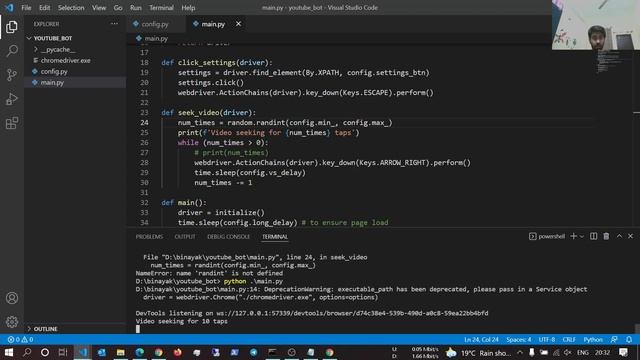Expand the __pycache__ folder
Screen dimensions: 640x360
pyautogui.click(x=75, y=49)
